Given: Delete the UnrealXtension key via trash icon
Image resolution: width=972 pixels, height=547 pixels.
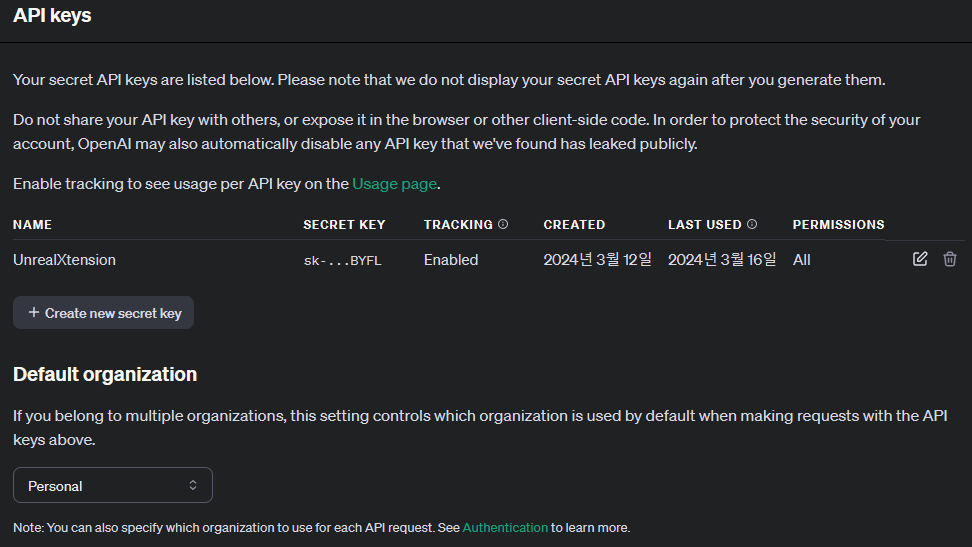Looking at the screenshot, I should coord(950,259).
